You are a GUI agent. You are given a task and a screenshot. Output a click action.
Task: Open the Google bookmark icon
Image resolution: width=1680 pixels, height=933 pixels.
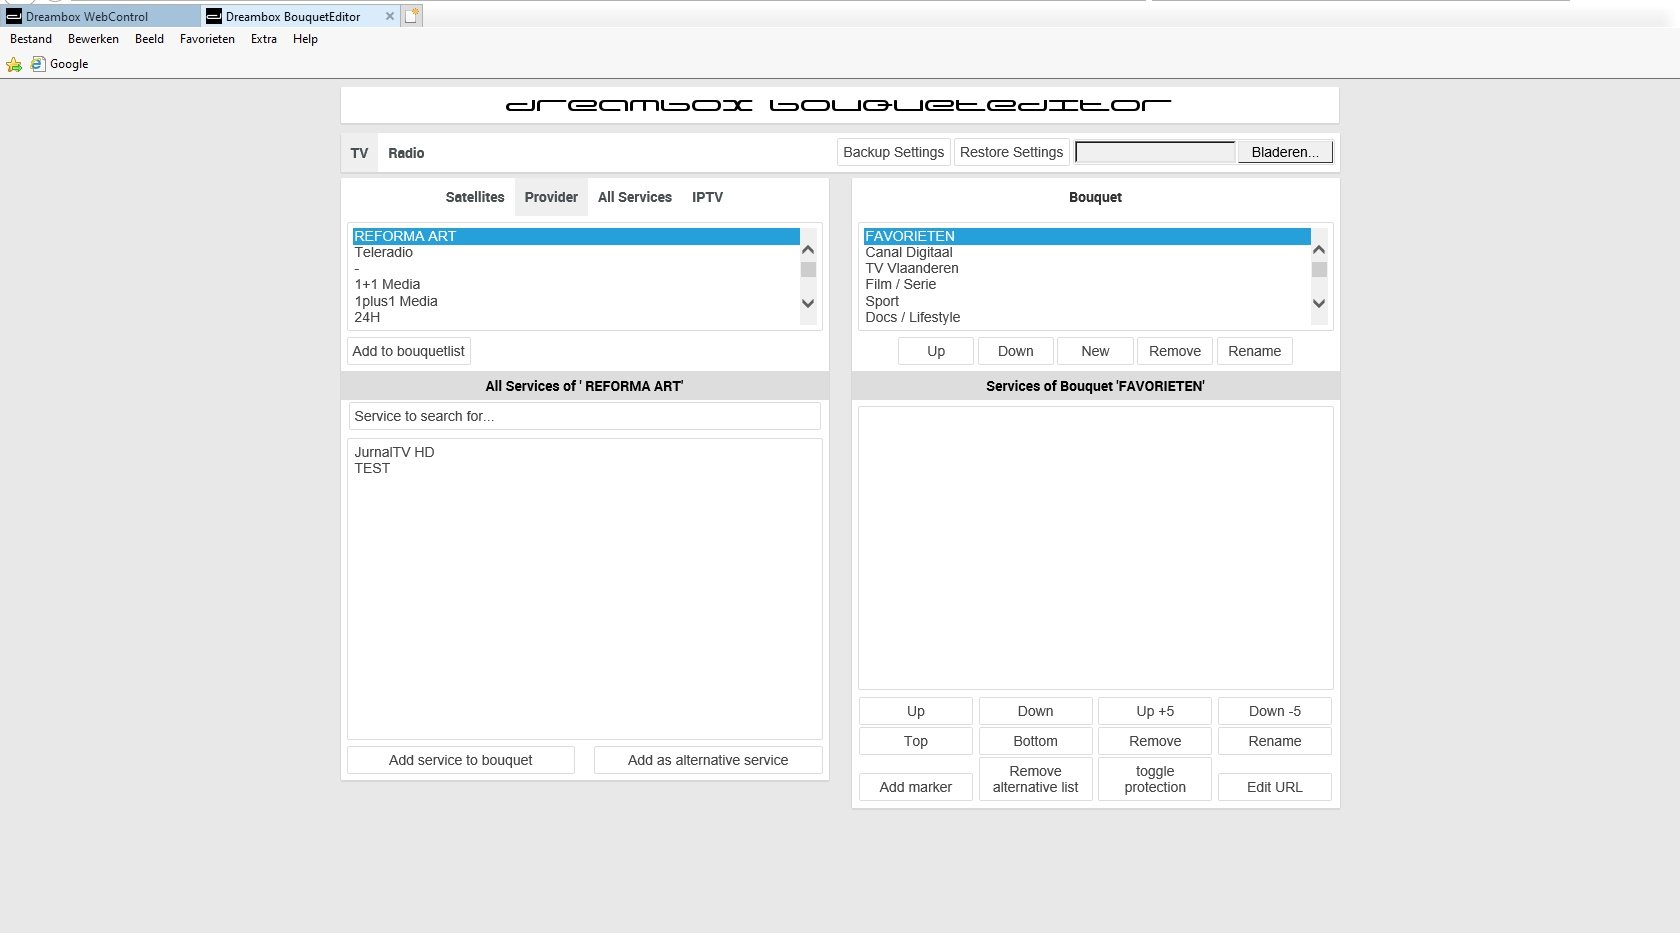tap(38, 64)
